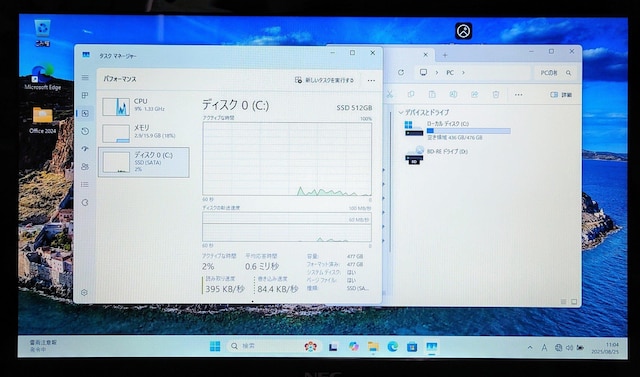This screenshot has width=640, height=377.
Task: Select BD-RE ドライブ (D:) drive
Action: point(437,155)
